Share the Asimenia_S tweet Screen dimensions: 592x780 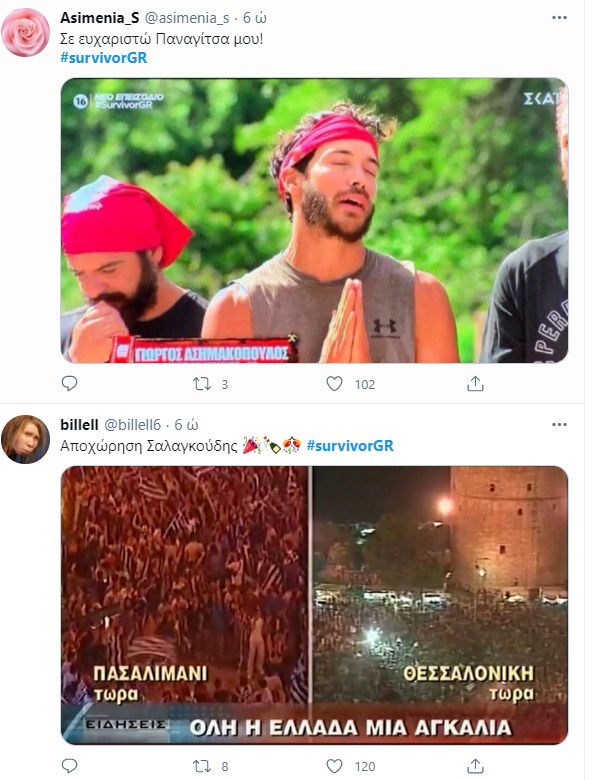475,384
